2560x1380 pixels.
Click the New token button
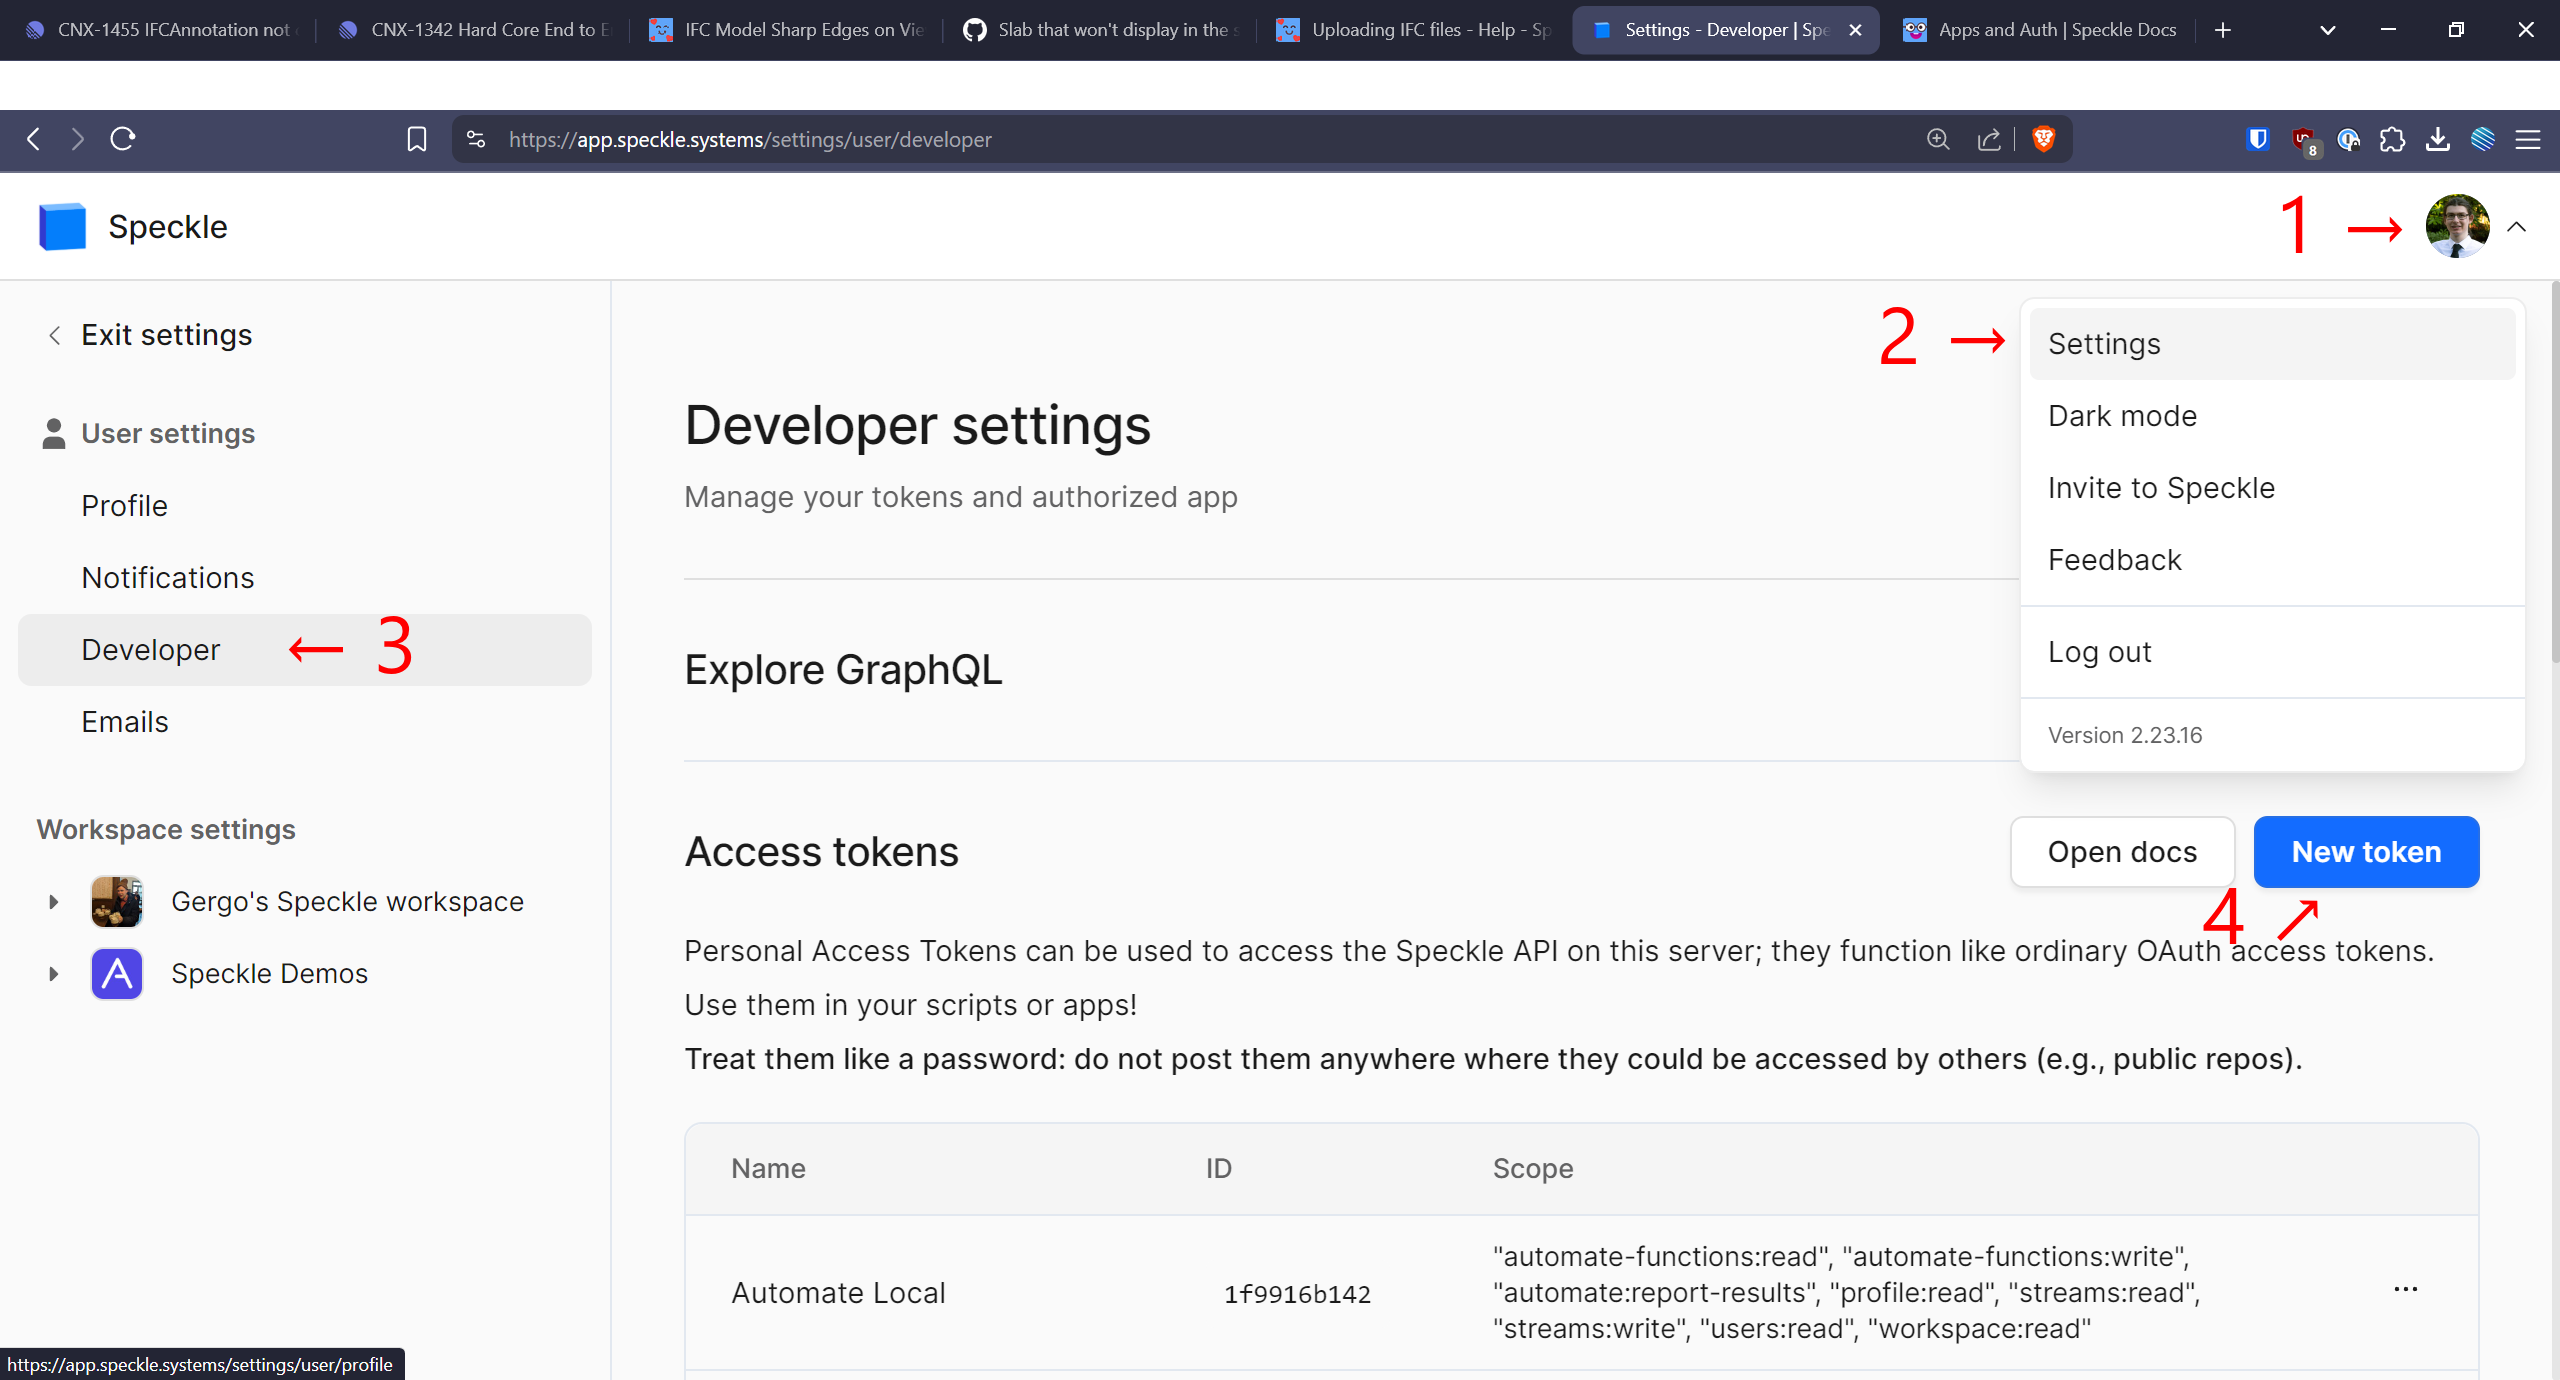pos(2366,852)
